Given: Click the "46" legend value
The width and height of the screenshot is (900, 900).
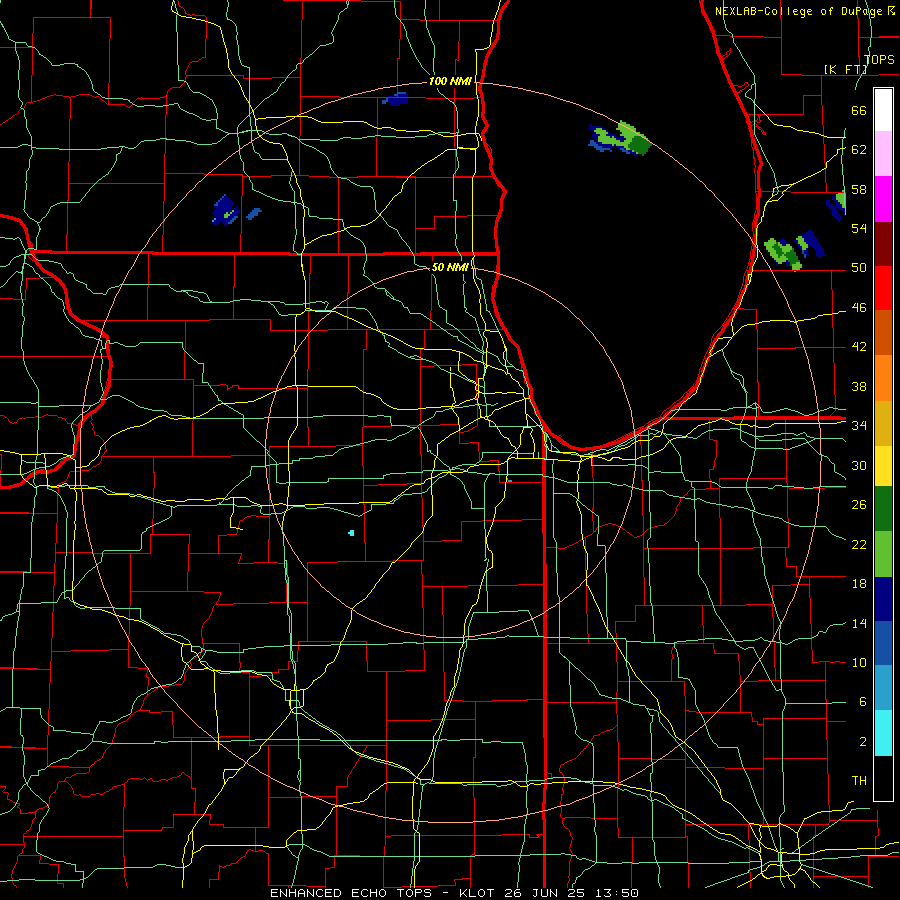Looking at the screenshot, I should coord(859,308).
